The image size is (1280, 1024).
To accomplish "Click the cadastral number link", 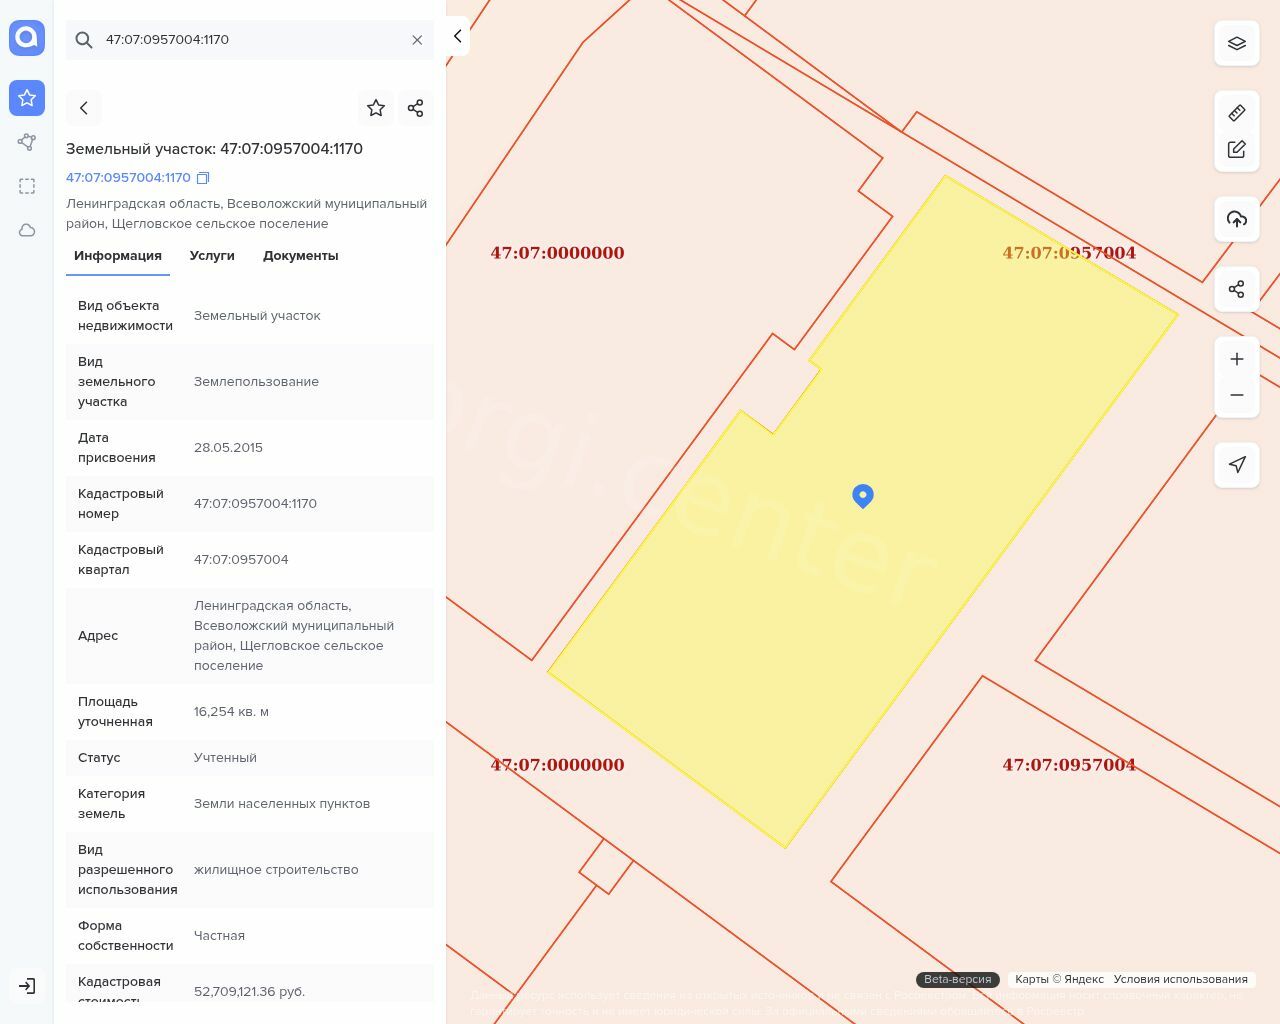I will point(128,178).
